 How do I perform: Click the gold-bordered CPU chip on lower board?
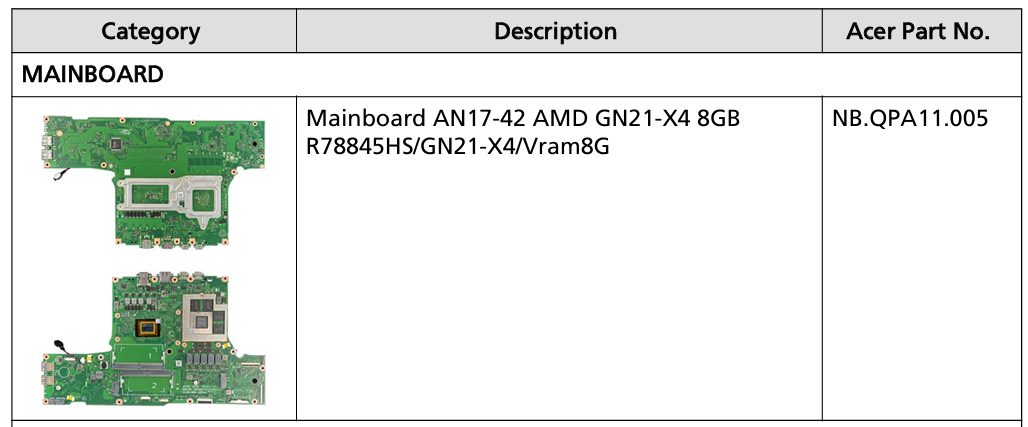pos(150,327)
